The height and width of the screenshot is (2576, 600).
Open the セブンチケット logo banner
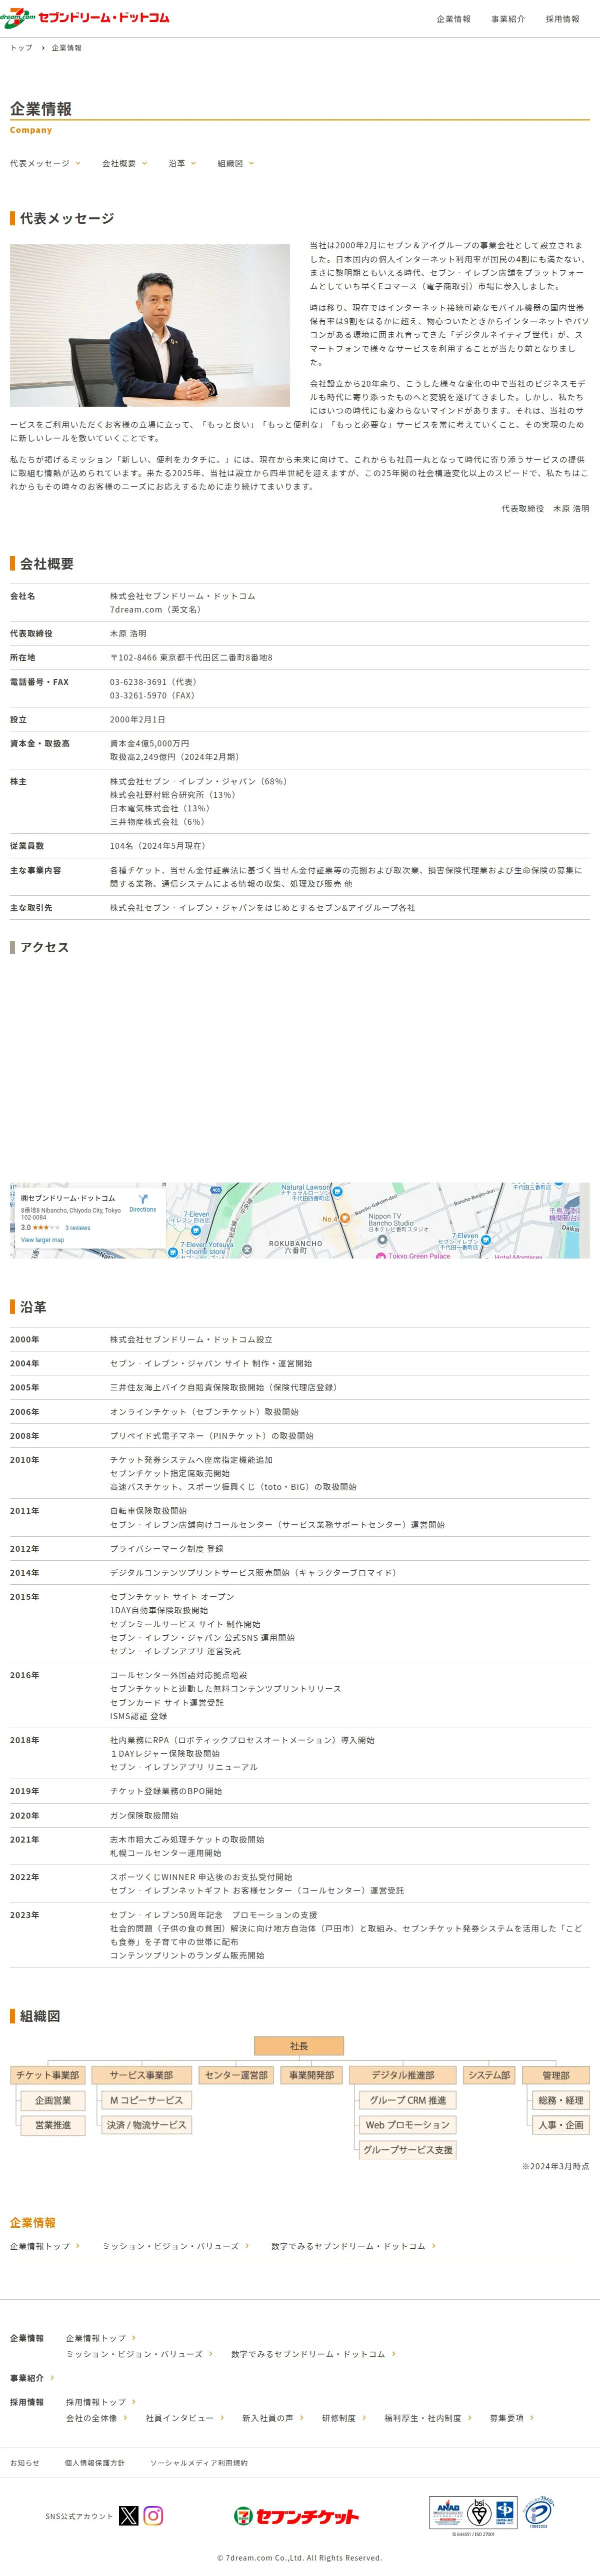296,2516
